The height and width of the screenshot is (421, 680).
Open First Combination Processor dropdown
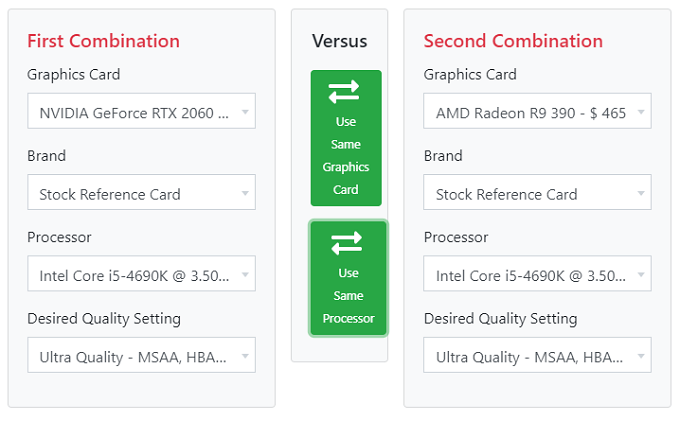(x=141, y=274)
